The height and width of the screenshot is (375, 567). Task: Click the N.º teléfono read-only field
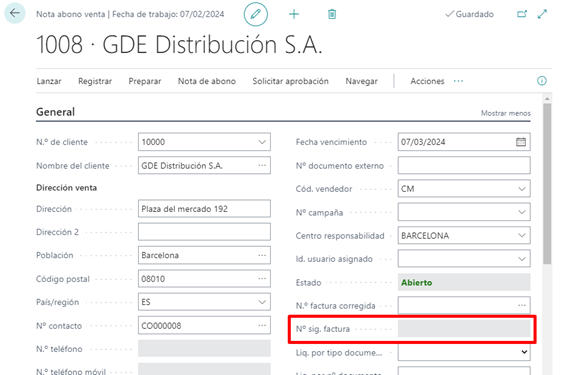click(204, 349)
